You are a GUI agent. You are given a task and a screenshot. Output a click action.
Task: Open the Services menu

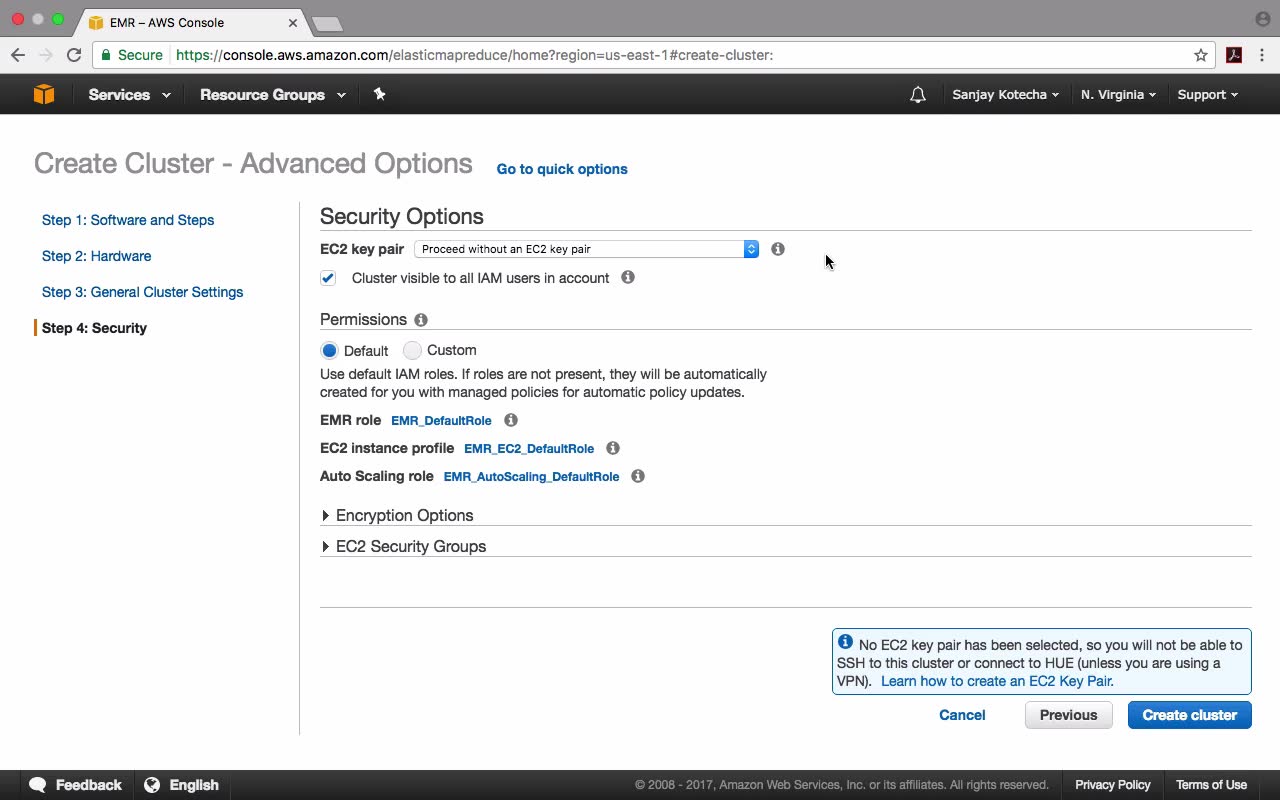(129, 95)
